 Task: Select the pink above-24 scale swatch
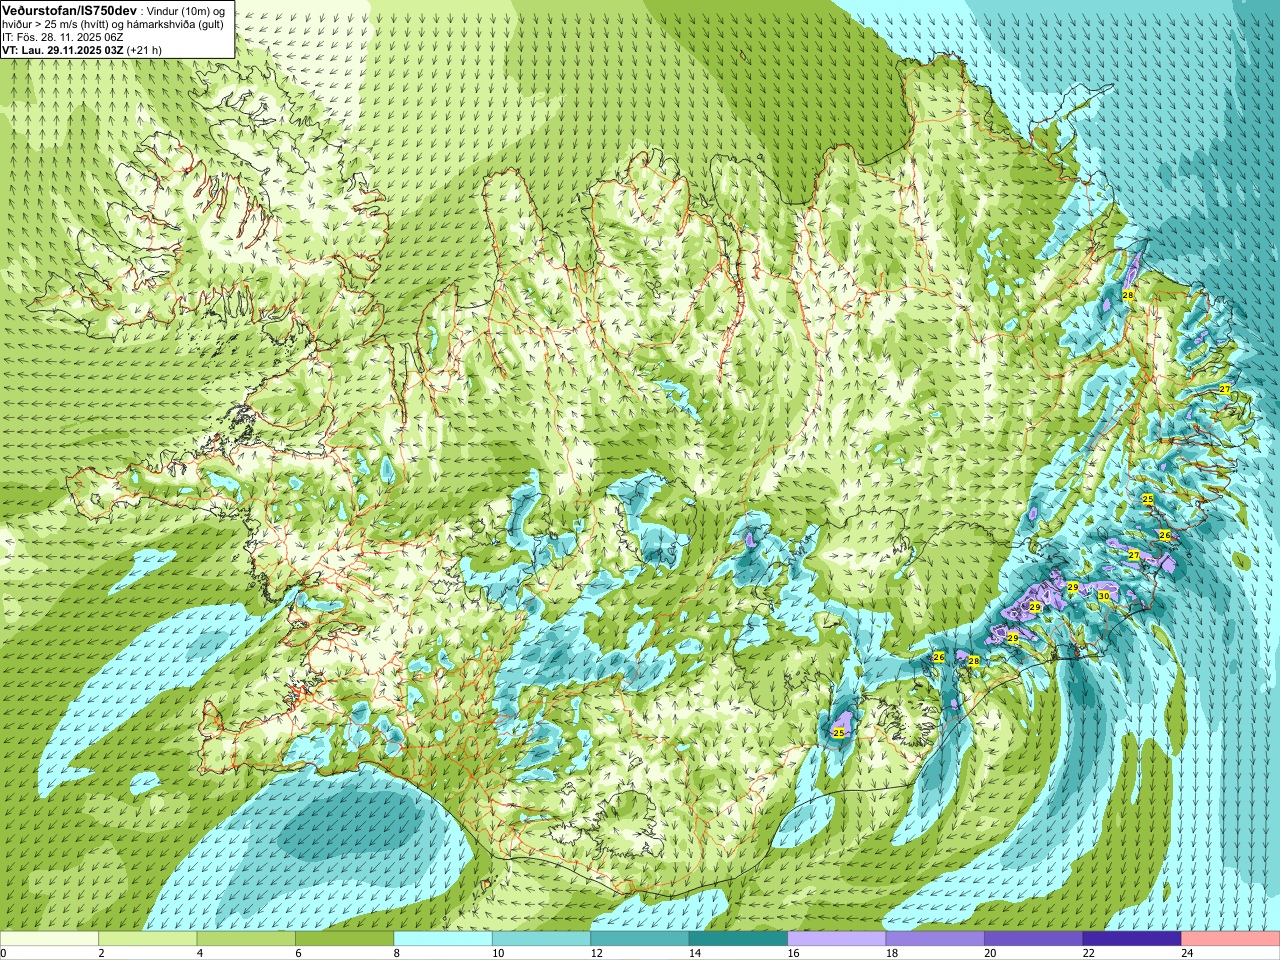point(1231,939)
